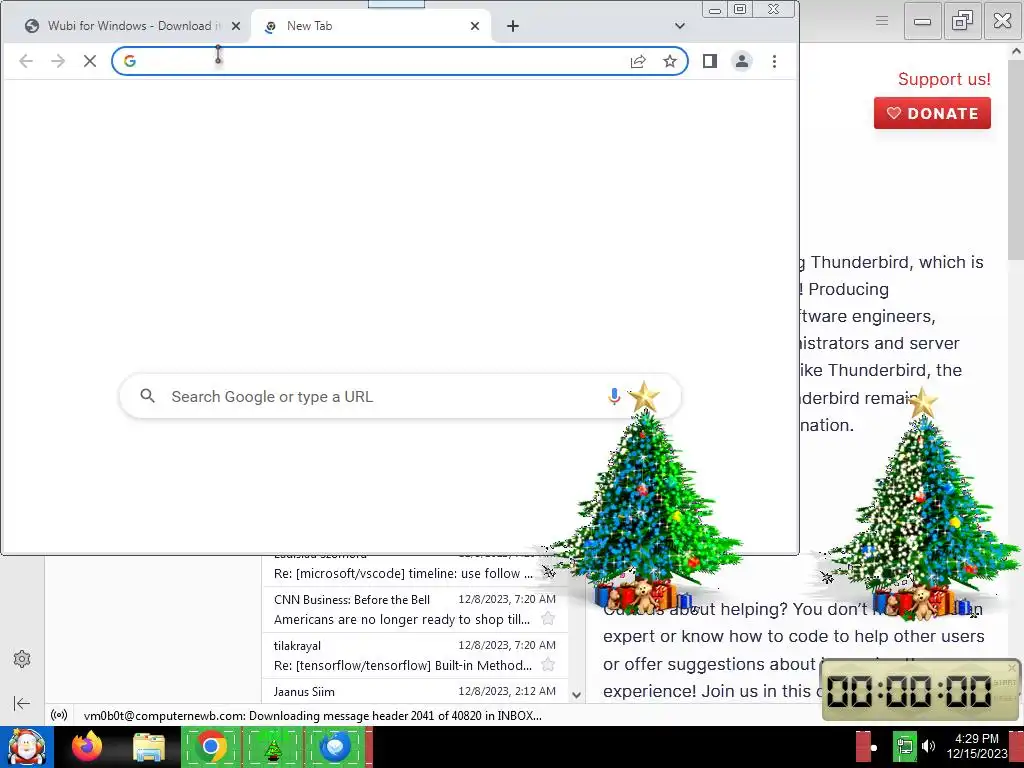Open volume tray icon
1024x768 pixels.
(x=928, y=746)
